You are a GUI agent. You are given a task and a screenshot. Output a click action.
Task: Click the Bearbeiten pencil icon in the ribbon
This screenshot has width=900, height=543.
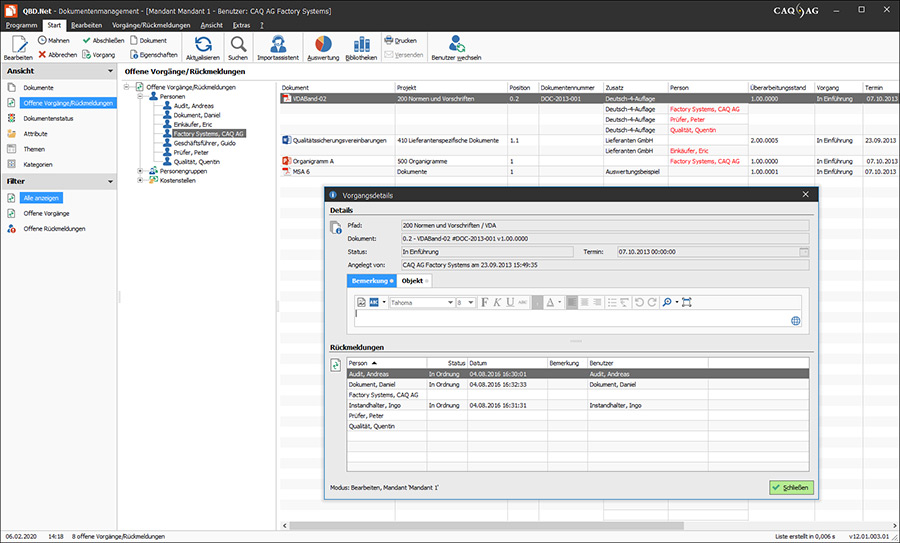(x=18, y=44)
